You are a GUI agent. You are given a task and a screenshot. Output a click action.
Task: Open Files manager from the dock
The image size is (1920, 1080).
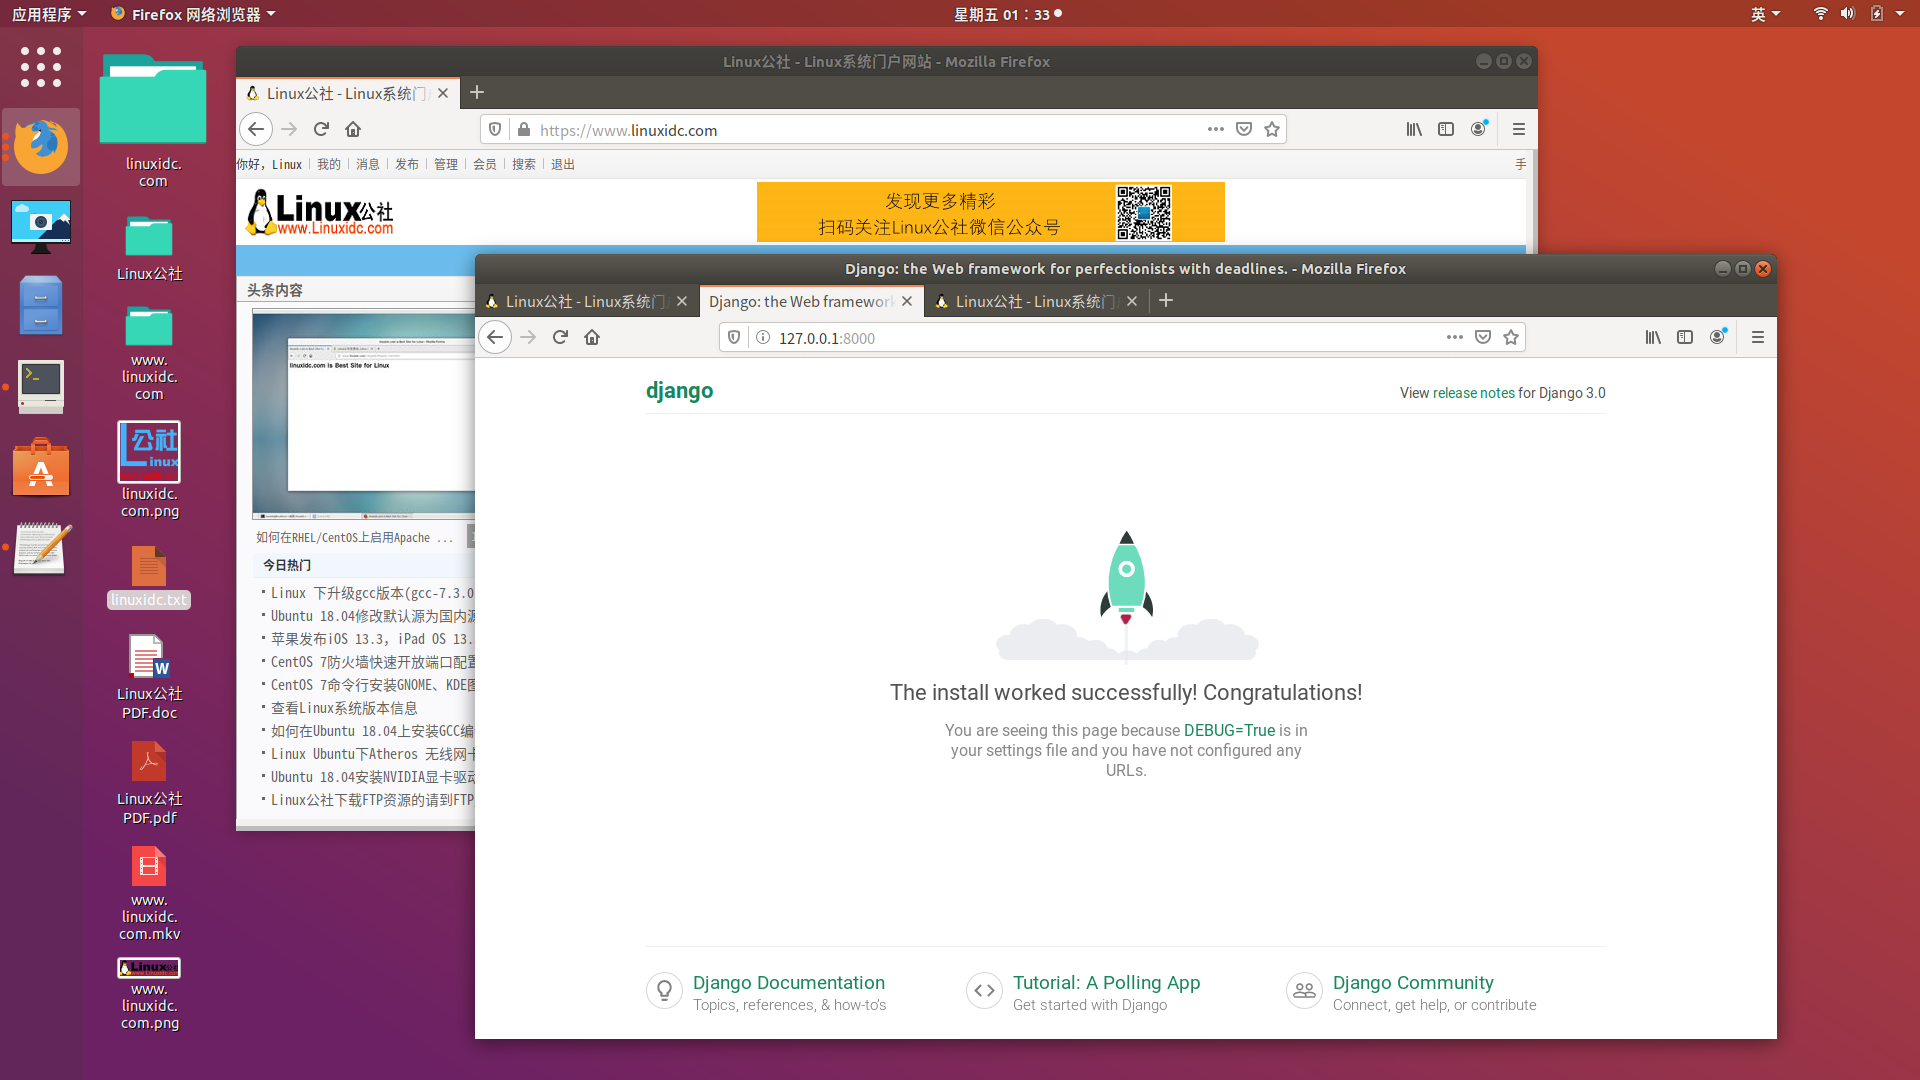point(41,305)
